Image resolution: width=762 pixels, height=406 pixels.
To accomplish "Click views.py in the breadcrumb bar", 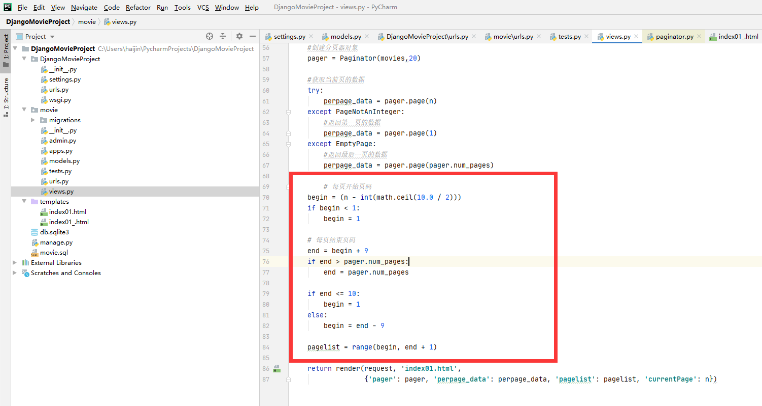I will tap(121, 22).
